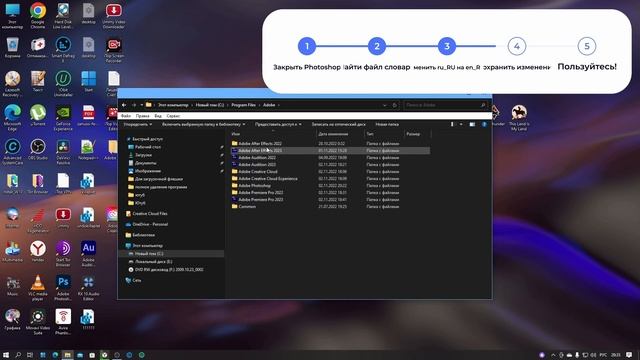The width and height of the screenshot is (640, 360).
Task: Click the Explorer search field
Action: [445, 105]
